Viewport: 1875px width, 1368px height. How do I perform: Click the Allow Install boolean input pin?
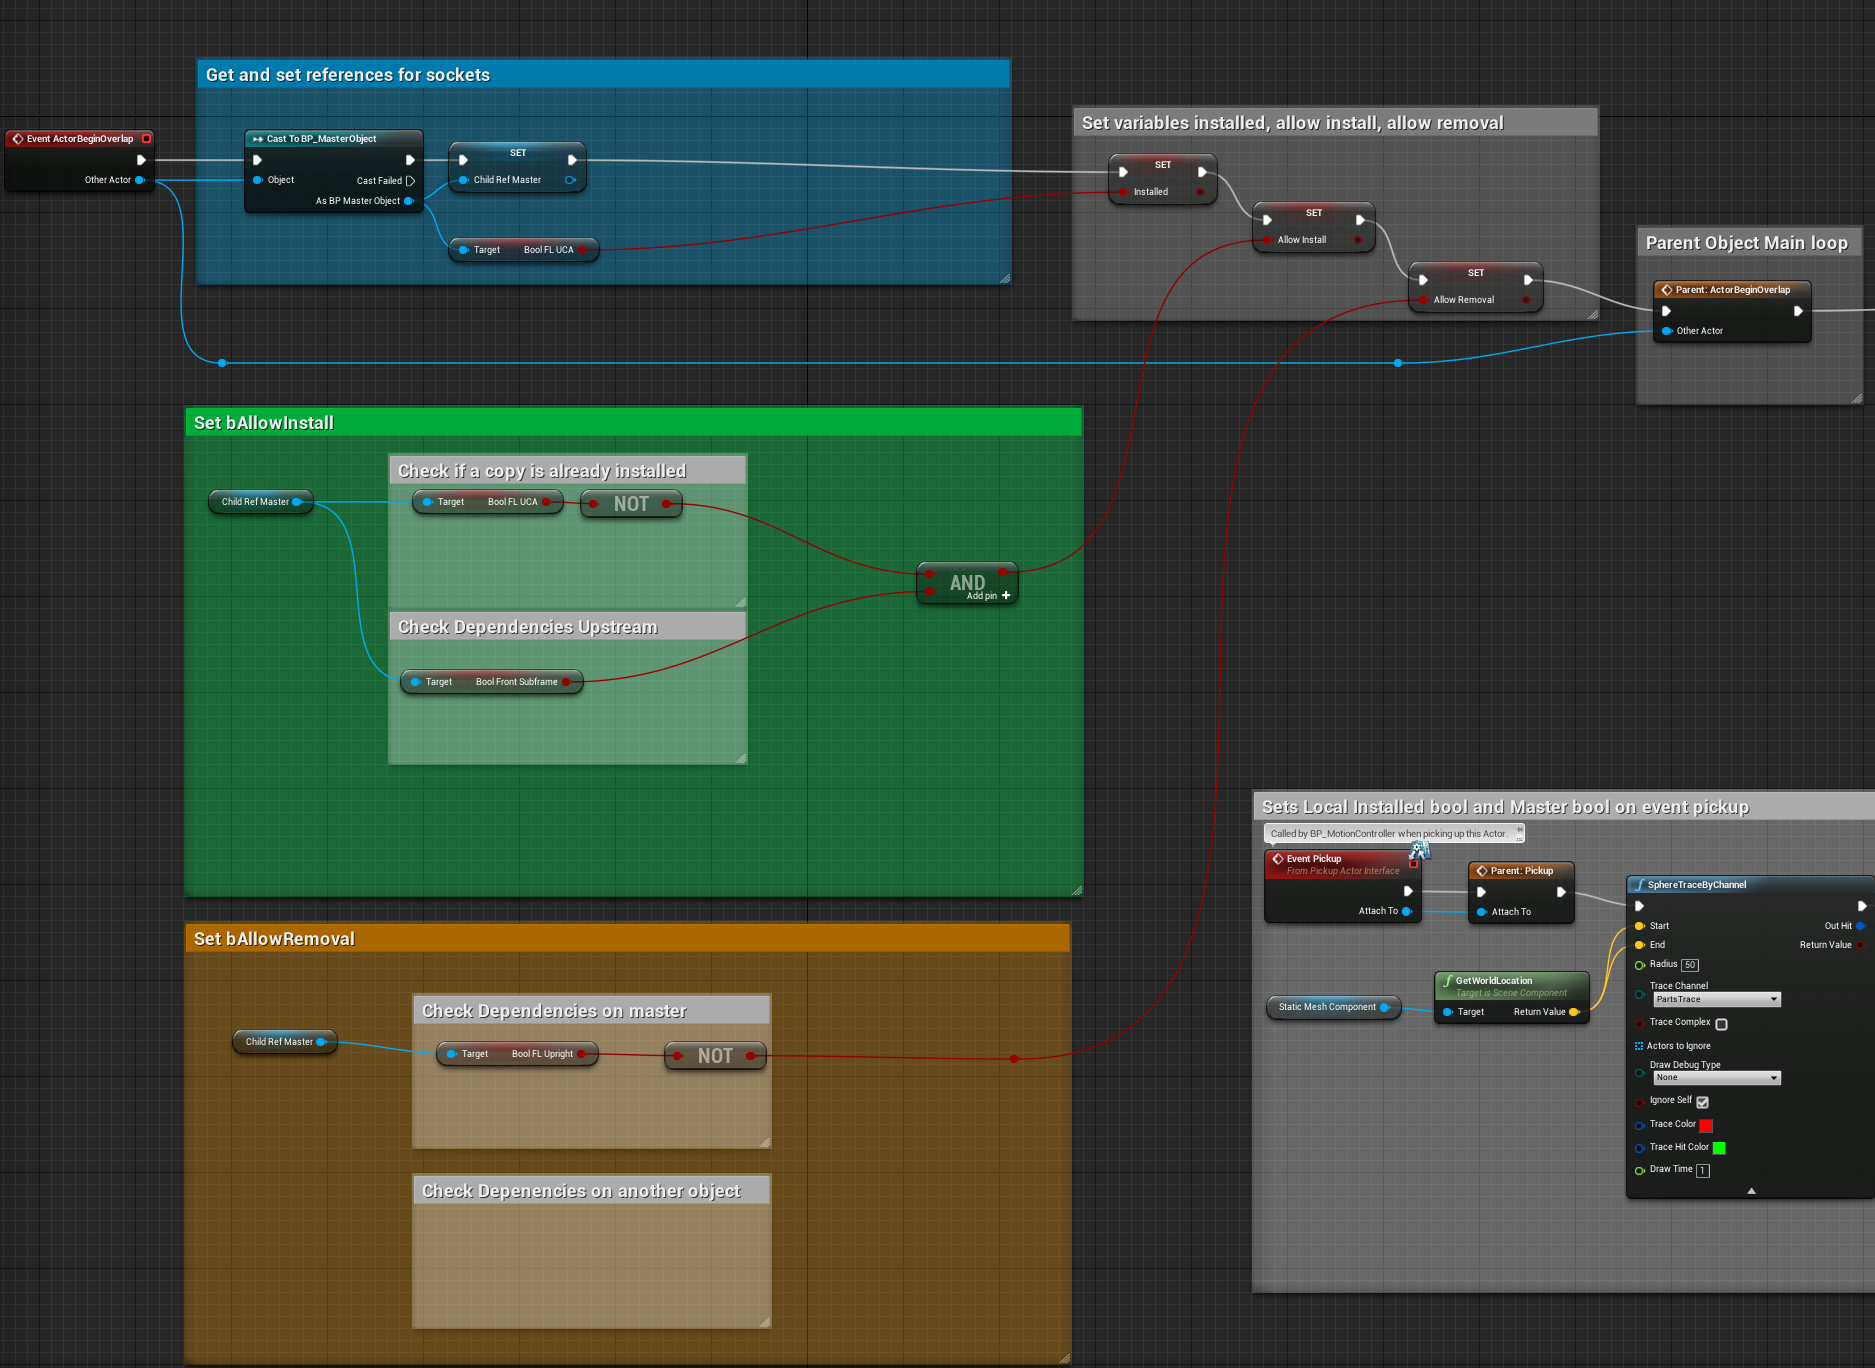click(x=1268, y=240)
